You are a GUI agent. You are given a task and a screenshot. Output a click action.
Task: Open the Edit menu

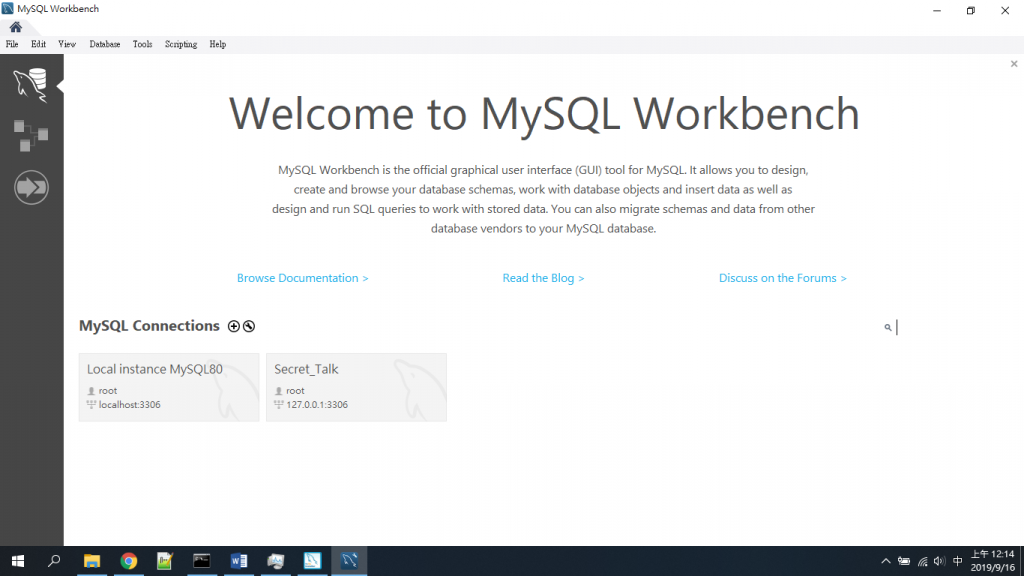[x=39, y=44]
